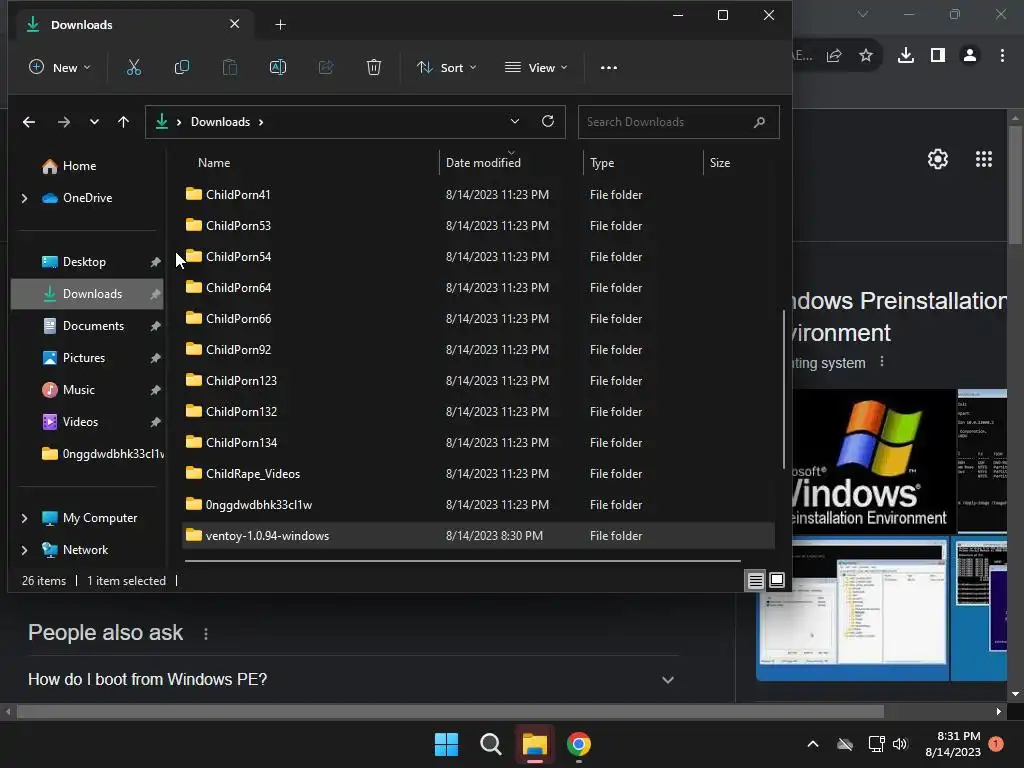This screenshot has height=768, width=1024.
Task: Go back with the Back arrow
Action: [29, 122]
